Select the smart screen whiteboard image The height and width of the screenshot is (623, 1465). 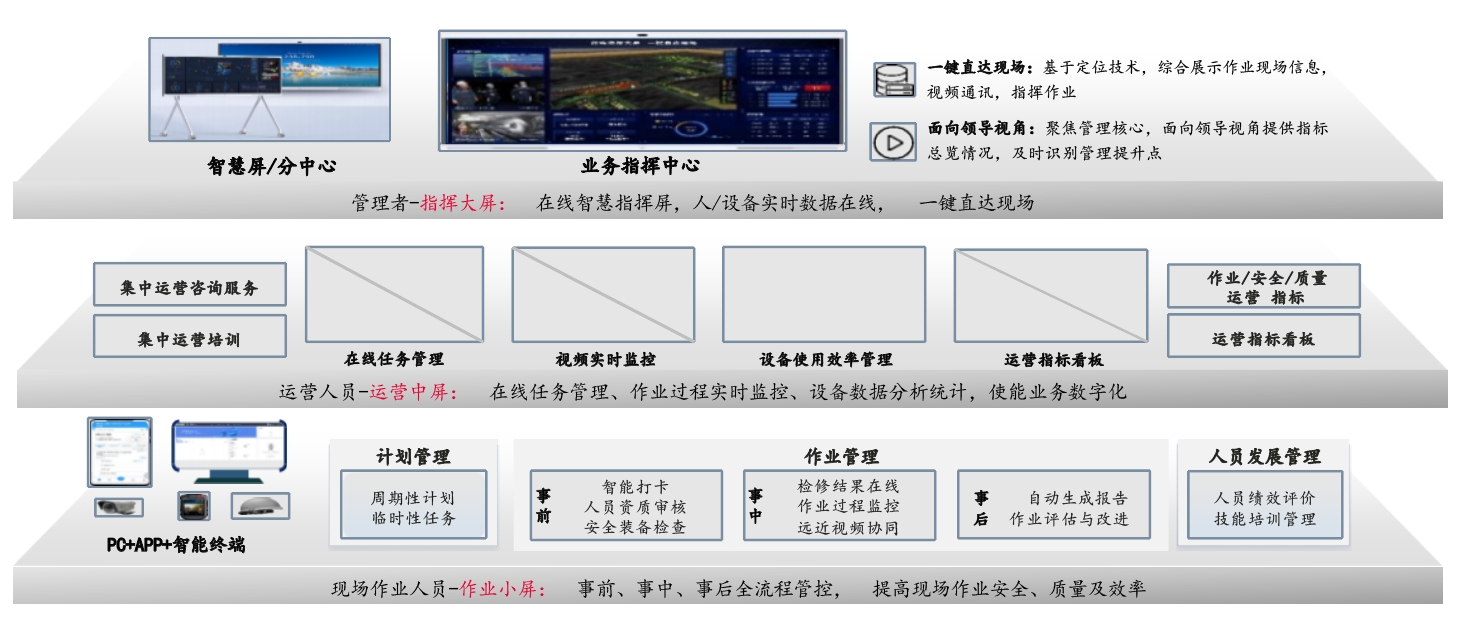coord(270,90)
